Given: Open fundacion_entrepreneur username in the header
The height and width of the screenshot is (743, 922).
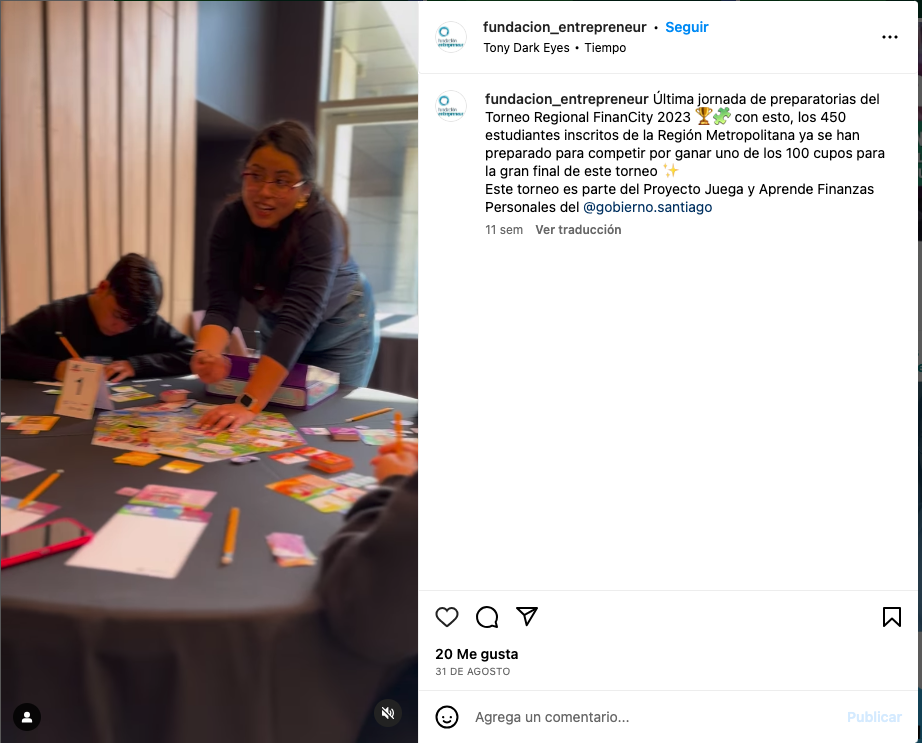Looking at the screenshot, I should tap(564, 27).
